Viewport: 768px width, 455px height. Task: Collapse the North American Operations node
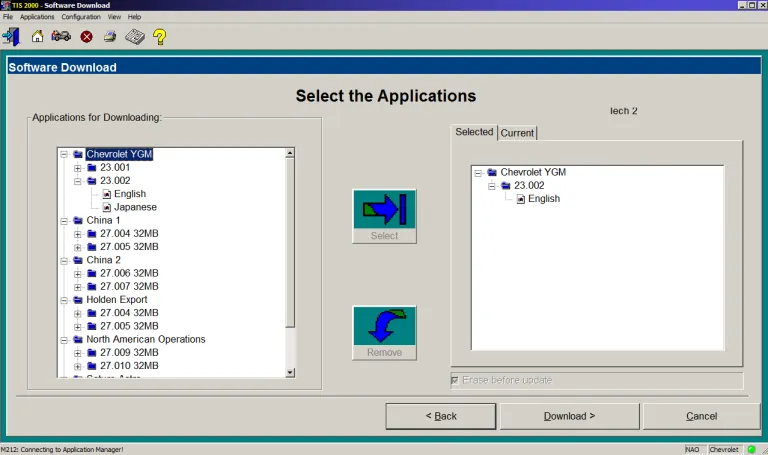64,340
